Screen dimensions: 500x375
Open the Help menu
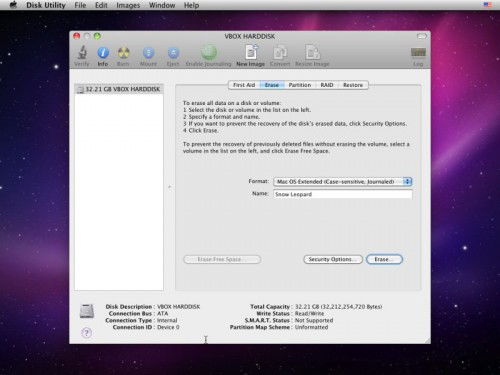click(191, 5)
